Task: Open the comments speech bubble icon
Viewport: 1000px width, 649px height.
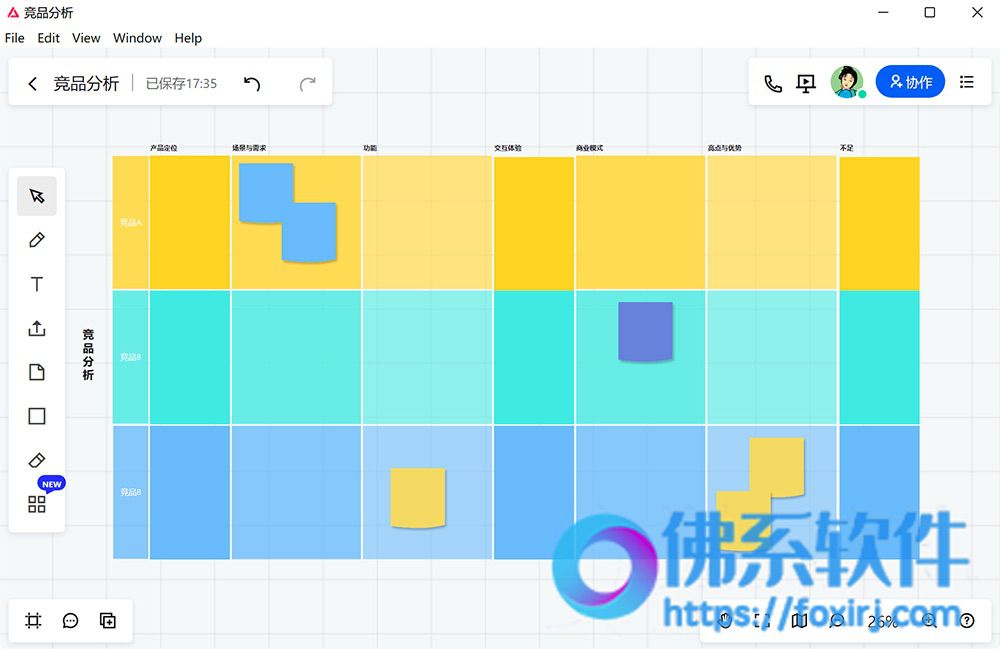Action: pyautogui.click(x=70, y=620)
